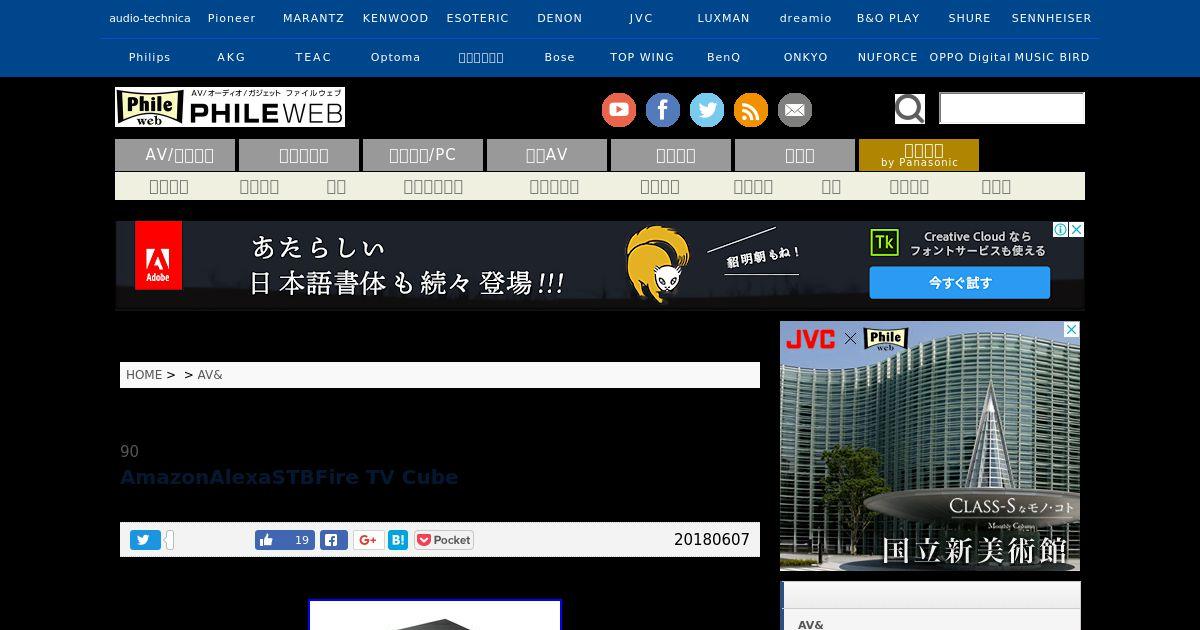Click the green Tk Typekit icon
The width and height of the screenshot is (1200, 630).
coord(884,243)
